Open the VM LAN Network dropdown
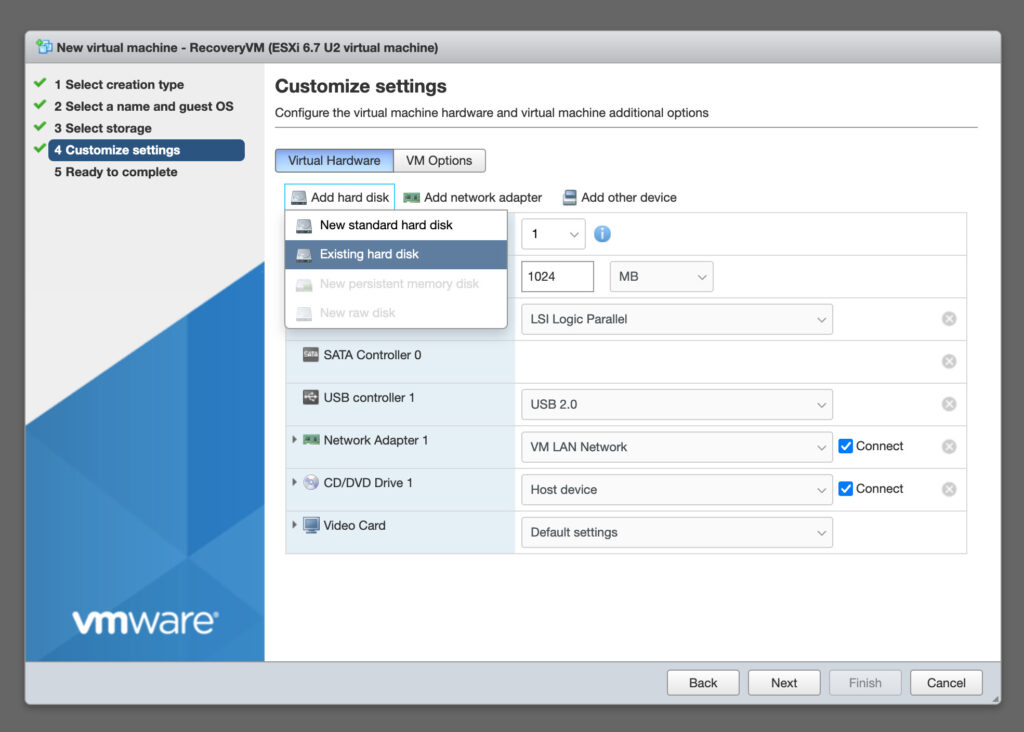This screenshot has width=1024, height=732. (677, 447)
